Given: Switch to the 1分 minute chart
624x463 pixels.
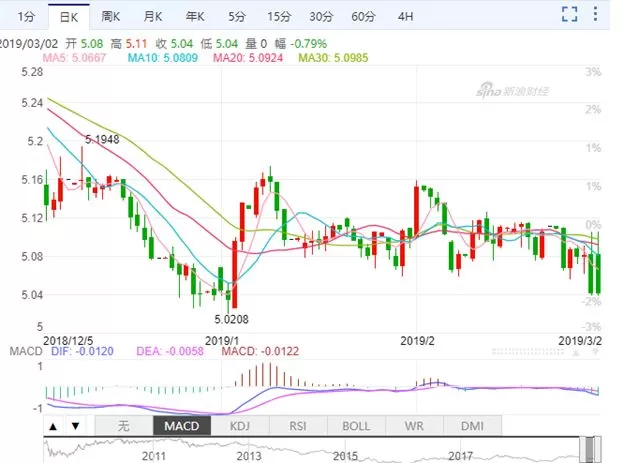Looking at the screenshot, I should (x=26, y=17).
